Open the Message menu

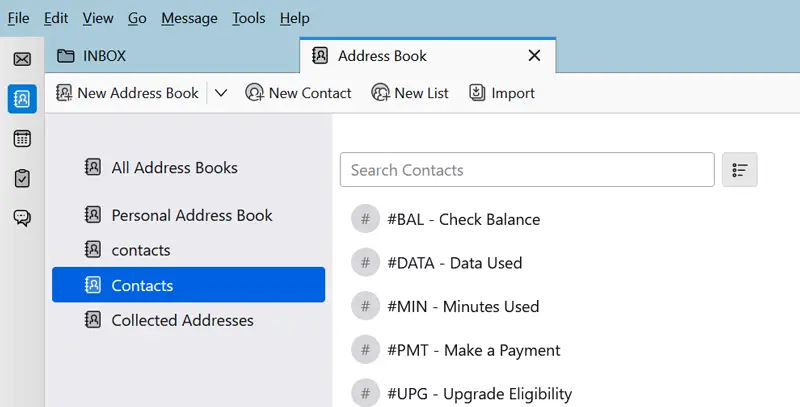coord(189,18)
